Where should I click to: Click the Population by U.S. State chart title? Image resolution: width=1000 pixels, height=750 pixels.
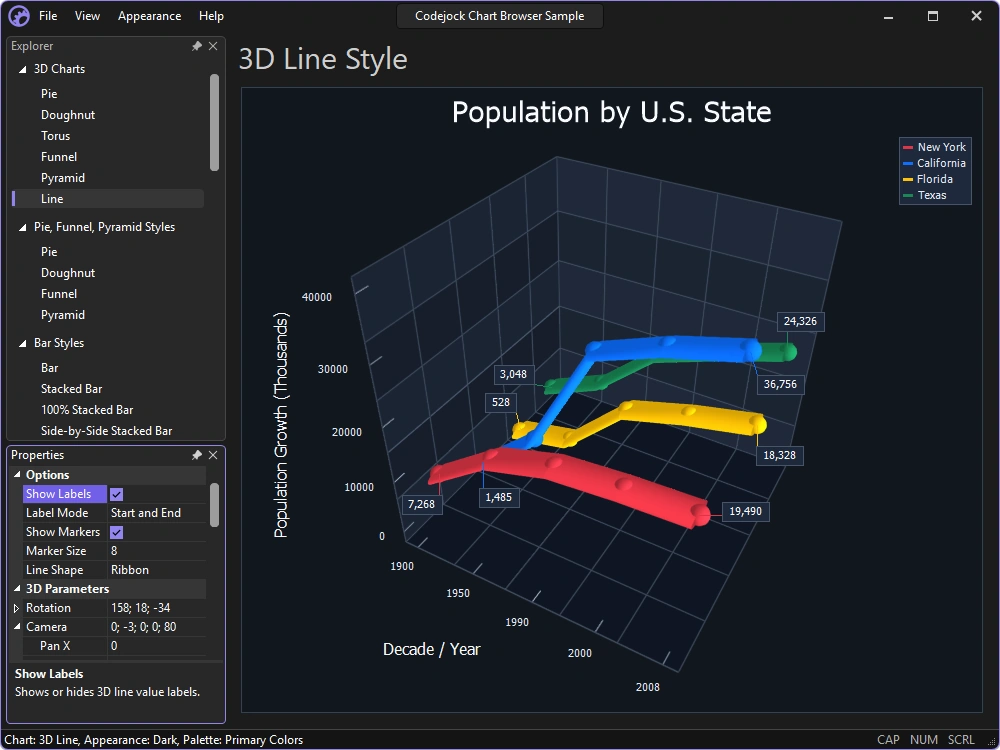pyautogui.click(x=612, y=112)
